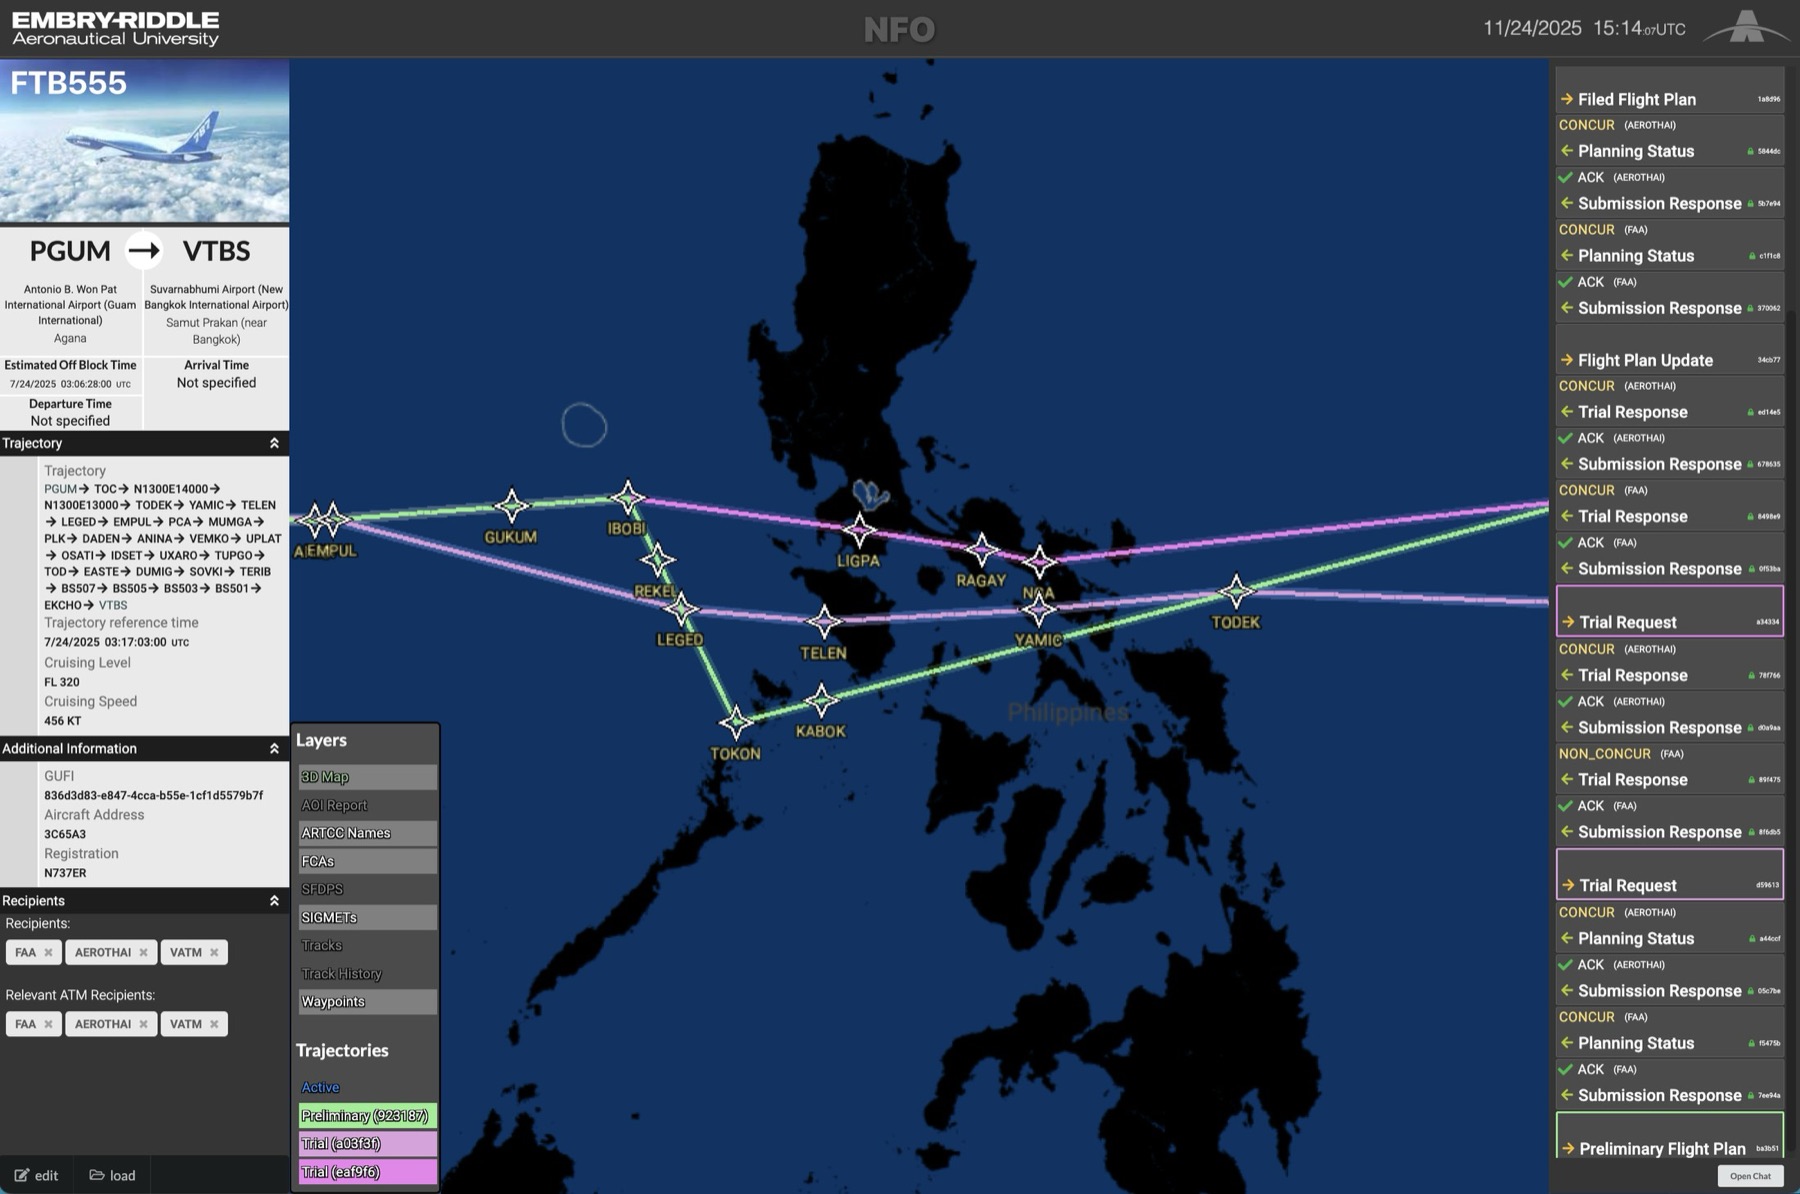Toggle the ARTCC Names layer

click(367, 833)
